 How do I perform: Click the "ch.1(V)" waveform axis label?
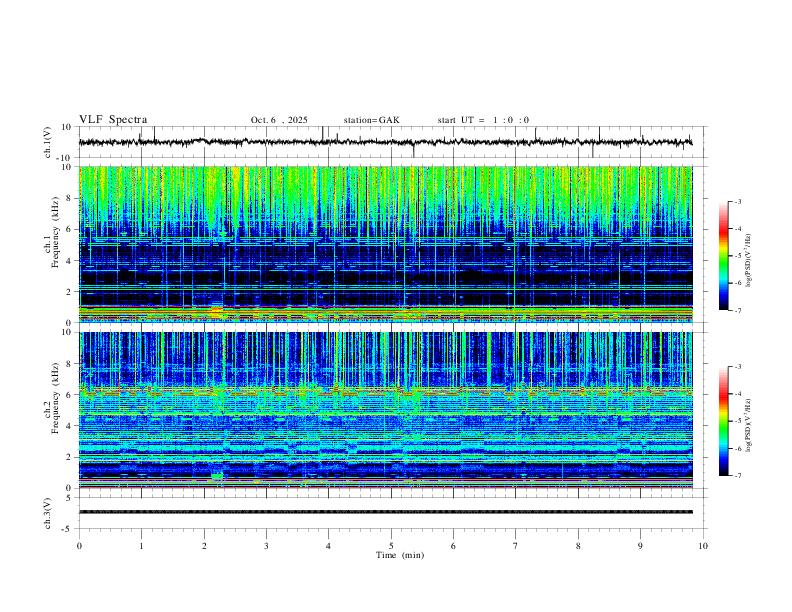pyautogui.click(x=48, y=142)
